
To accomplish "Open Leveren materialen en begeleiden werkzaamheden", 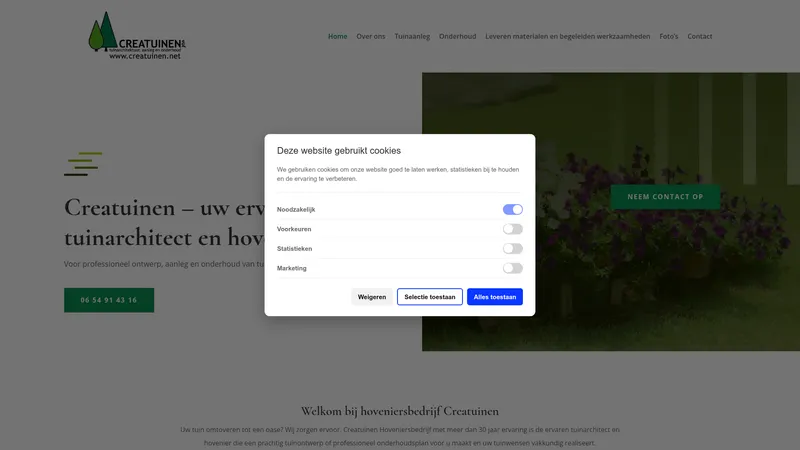I will pos(567,36).
